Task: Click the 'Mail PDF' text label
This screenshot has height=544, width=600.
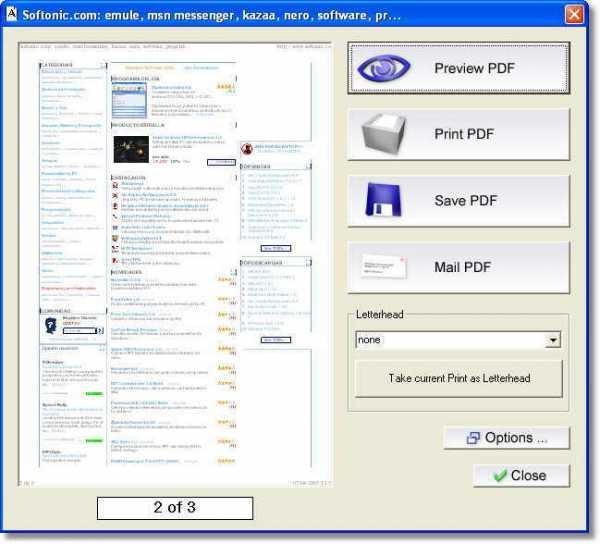Action: click(x=462, y=267)
